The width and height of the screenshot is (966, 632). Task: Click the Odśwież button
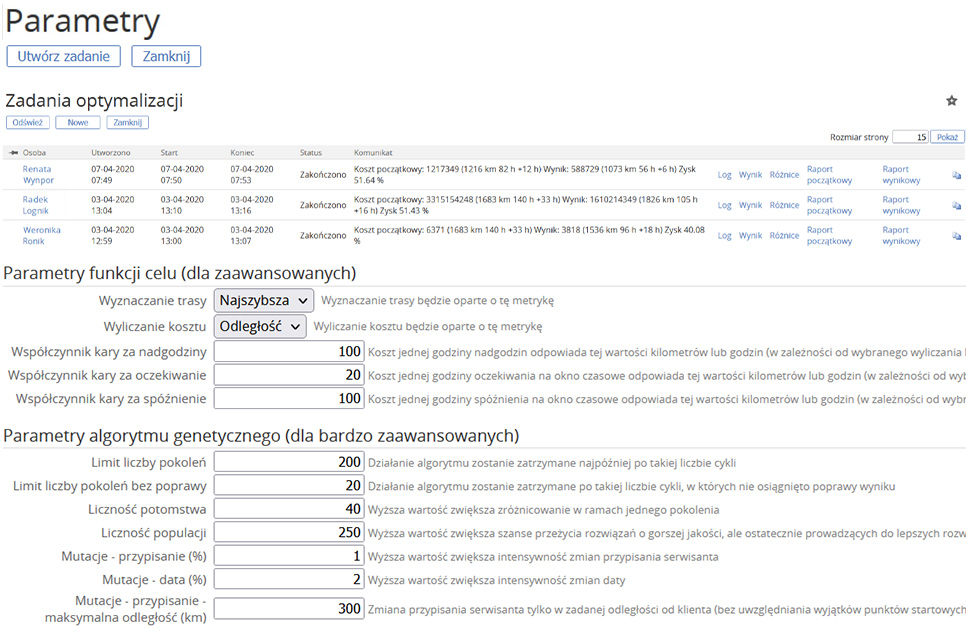click(x=27, y=122)
